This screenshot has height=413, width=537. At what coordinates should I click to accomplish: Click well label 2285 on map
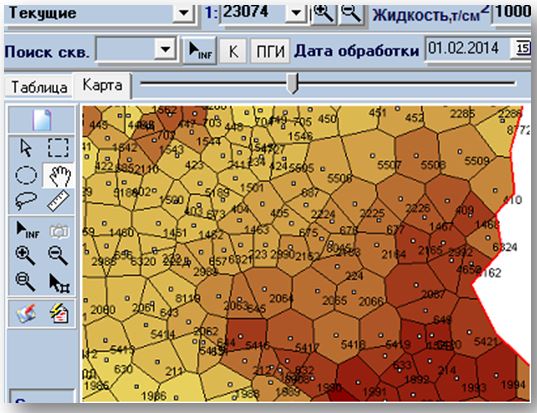462,114
